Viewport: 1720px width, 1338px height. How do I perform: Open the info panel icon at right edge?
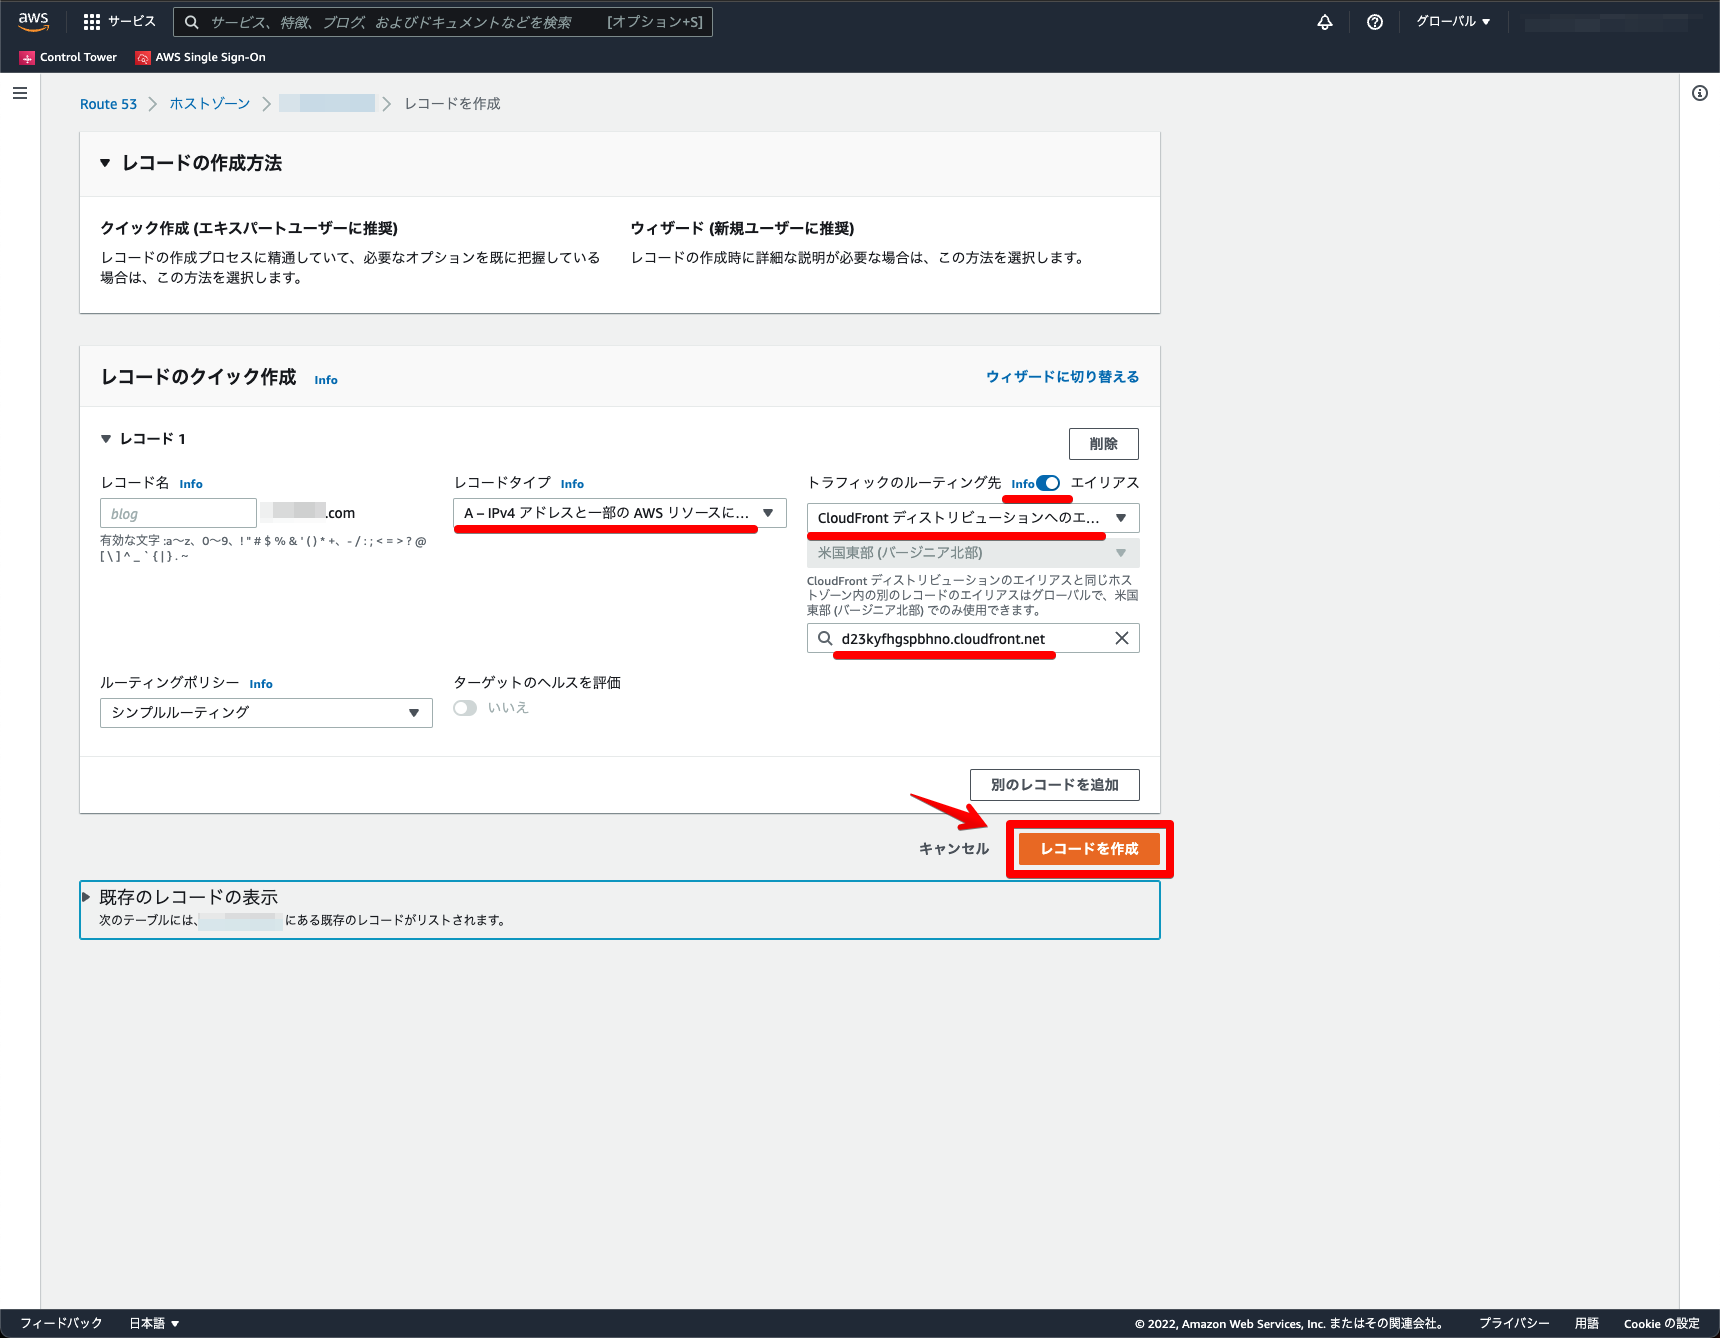(x=1700, y=93)
